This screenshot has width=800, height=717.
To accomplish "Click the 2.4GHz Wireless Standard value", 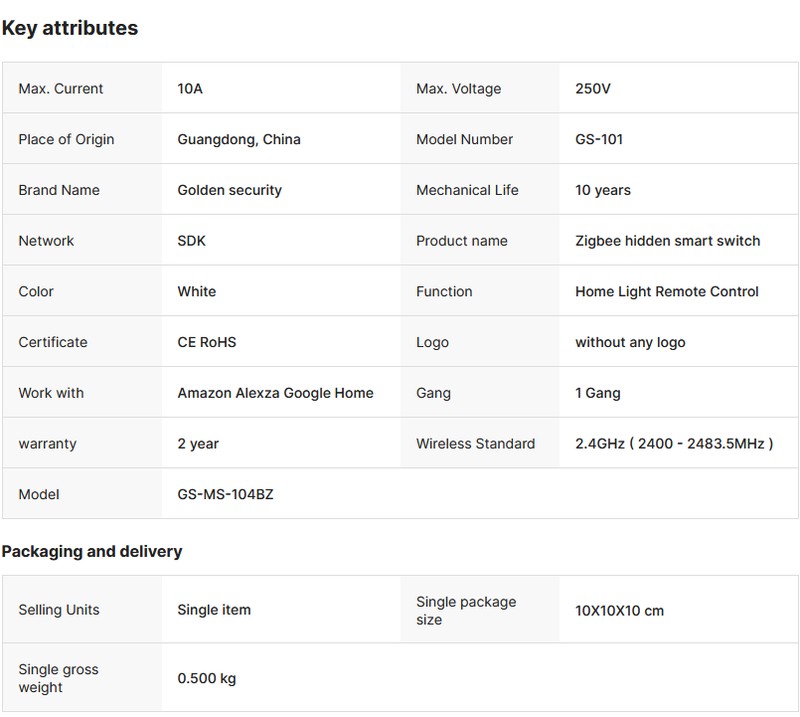I will tap(673, 444).
